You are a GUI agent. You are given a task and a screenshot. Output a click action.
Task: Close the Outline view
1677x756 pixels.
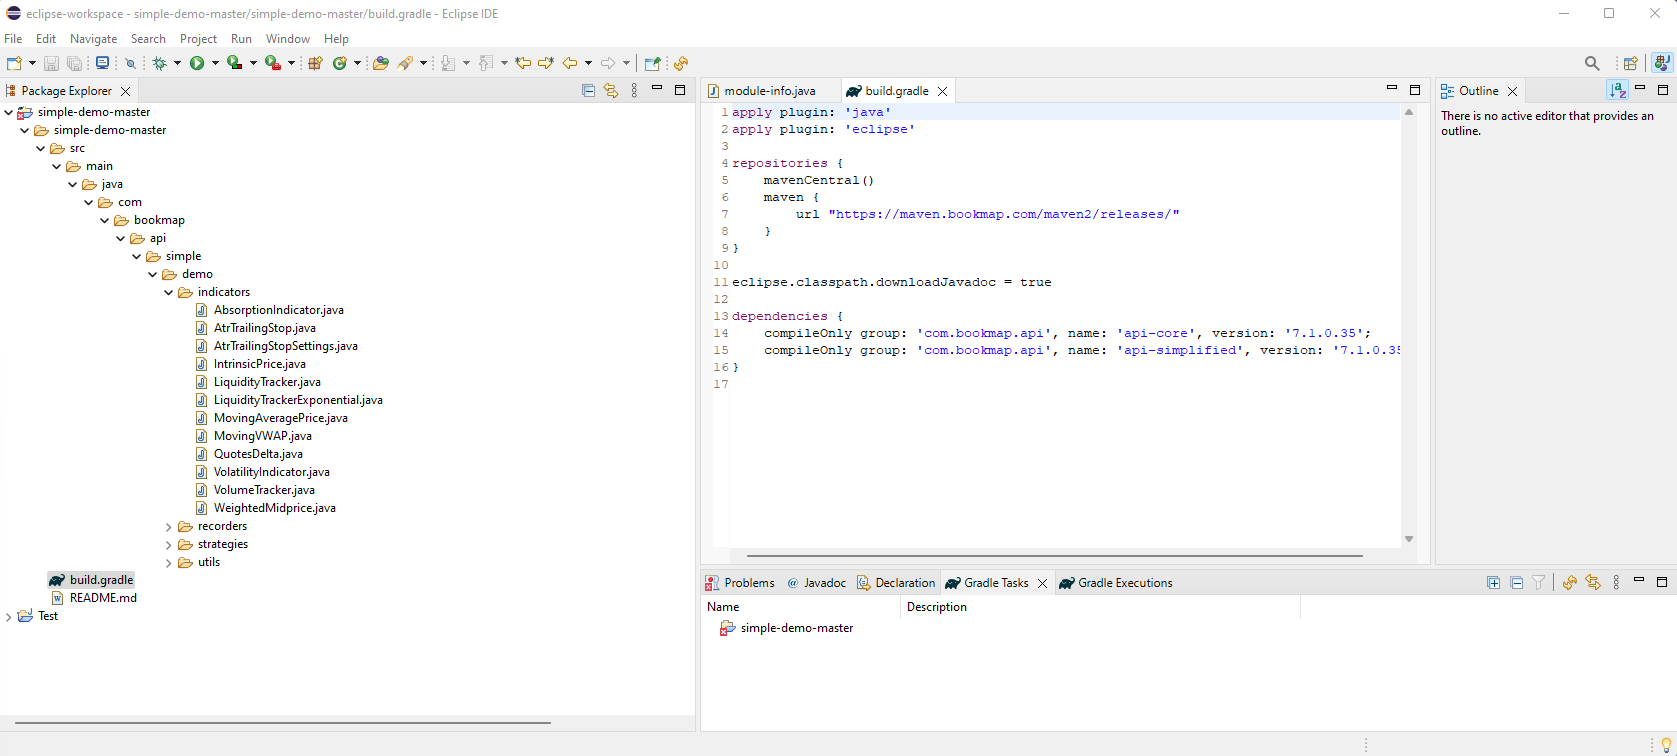[x=1512, y=91]
